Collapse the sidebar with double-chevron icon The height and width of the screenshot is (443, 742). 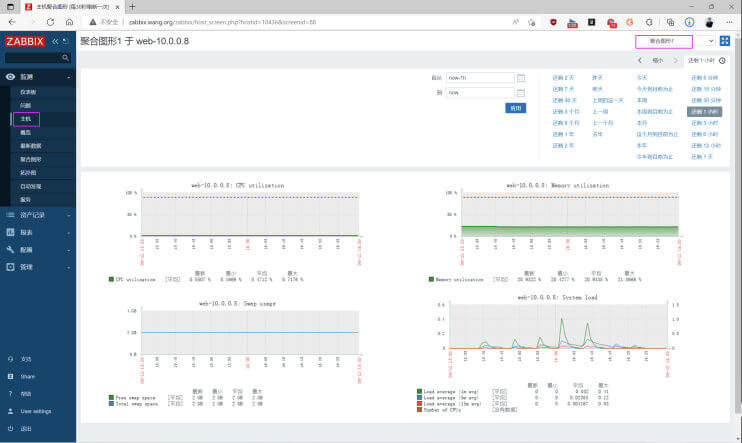pyautogui.click(x=55, y=42)
